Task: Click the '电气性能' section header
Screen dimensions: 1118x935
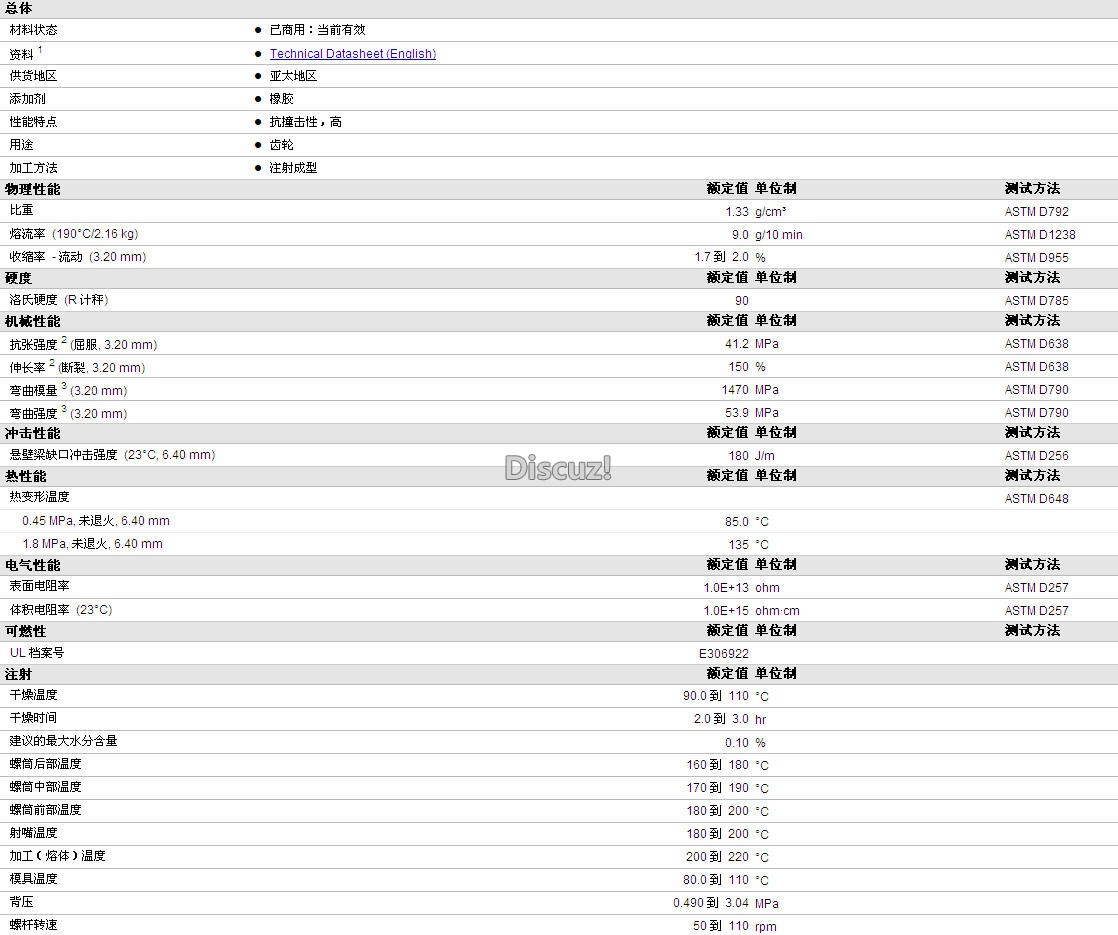Action: pyautogui.click(x=33, y=565)
